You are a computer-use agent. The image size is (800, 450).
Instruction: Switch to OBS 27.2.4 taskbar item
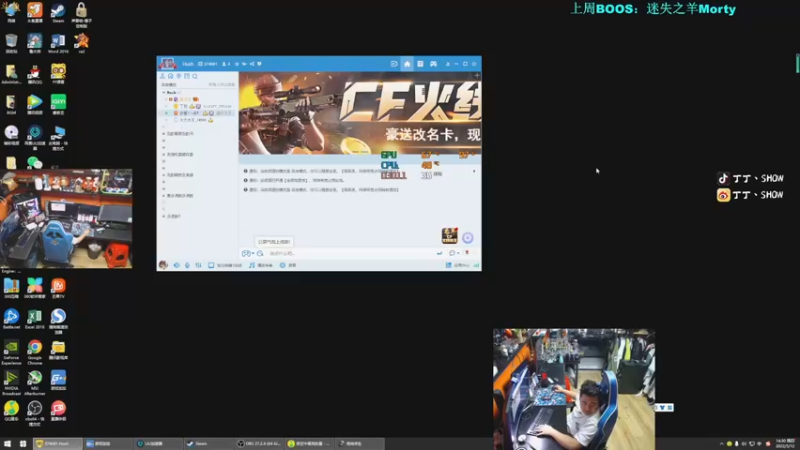pos(258,444)
